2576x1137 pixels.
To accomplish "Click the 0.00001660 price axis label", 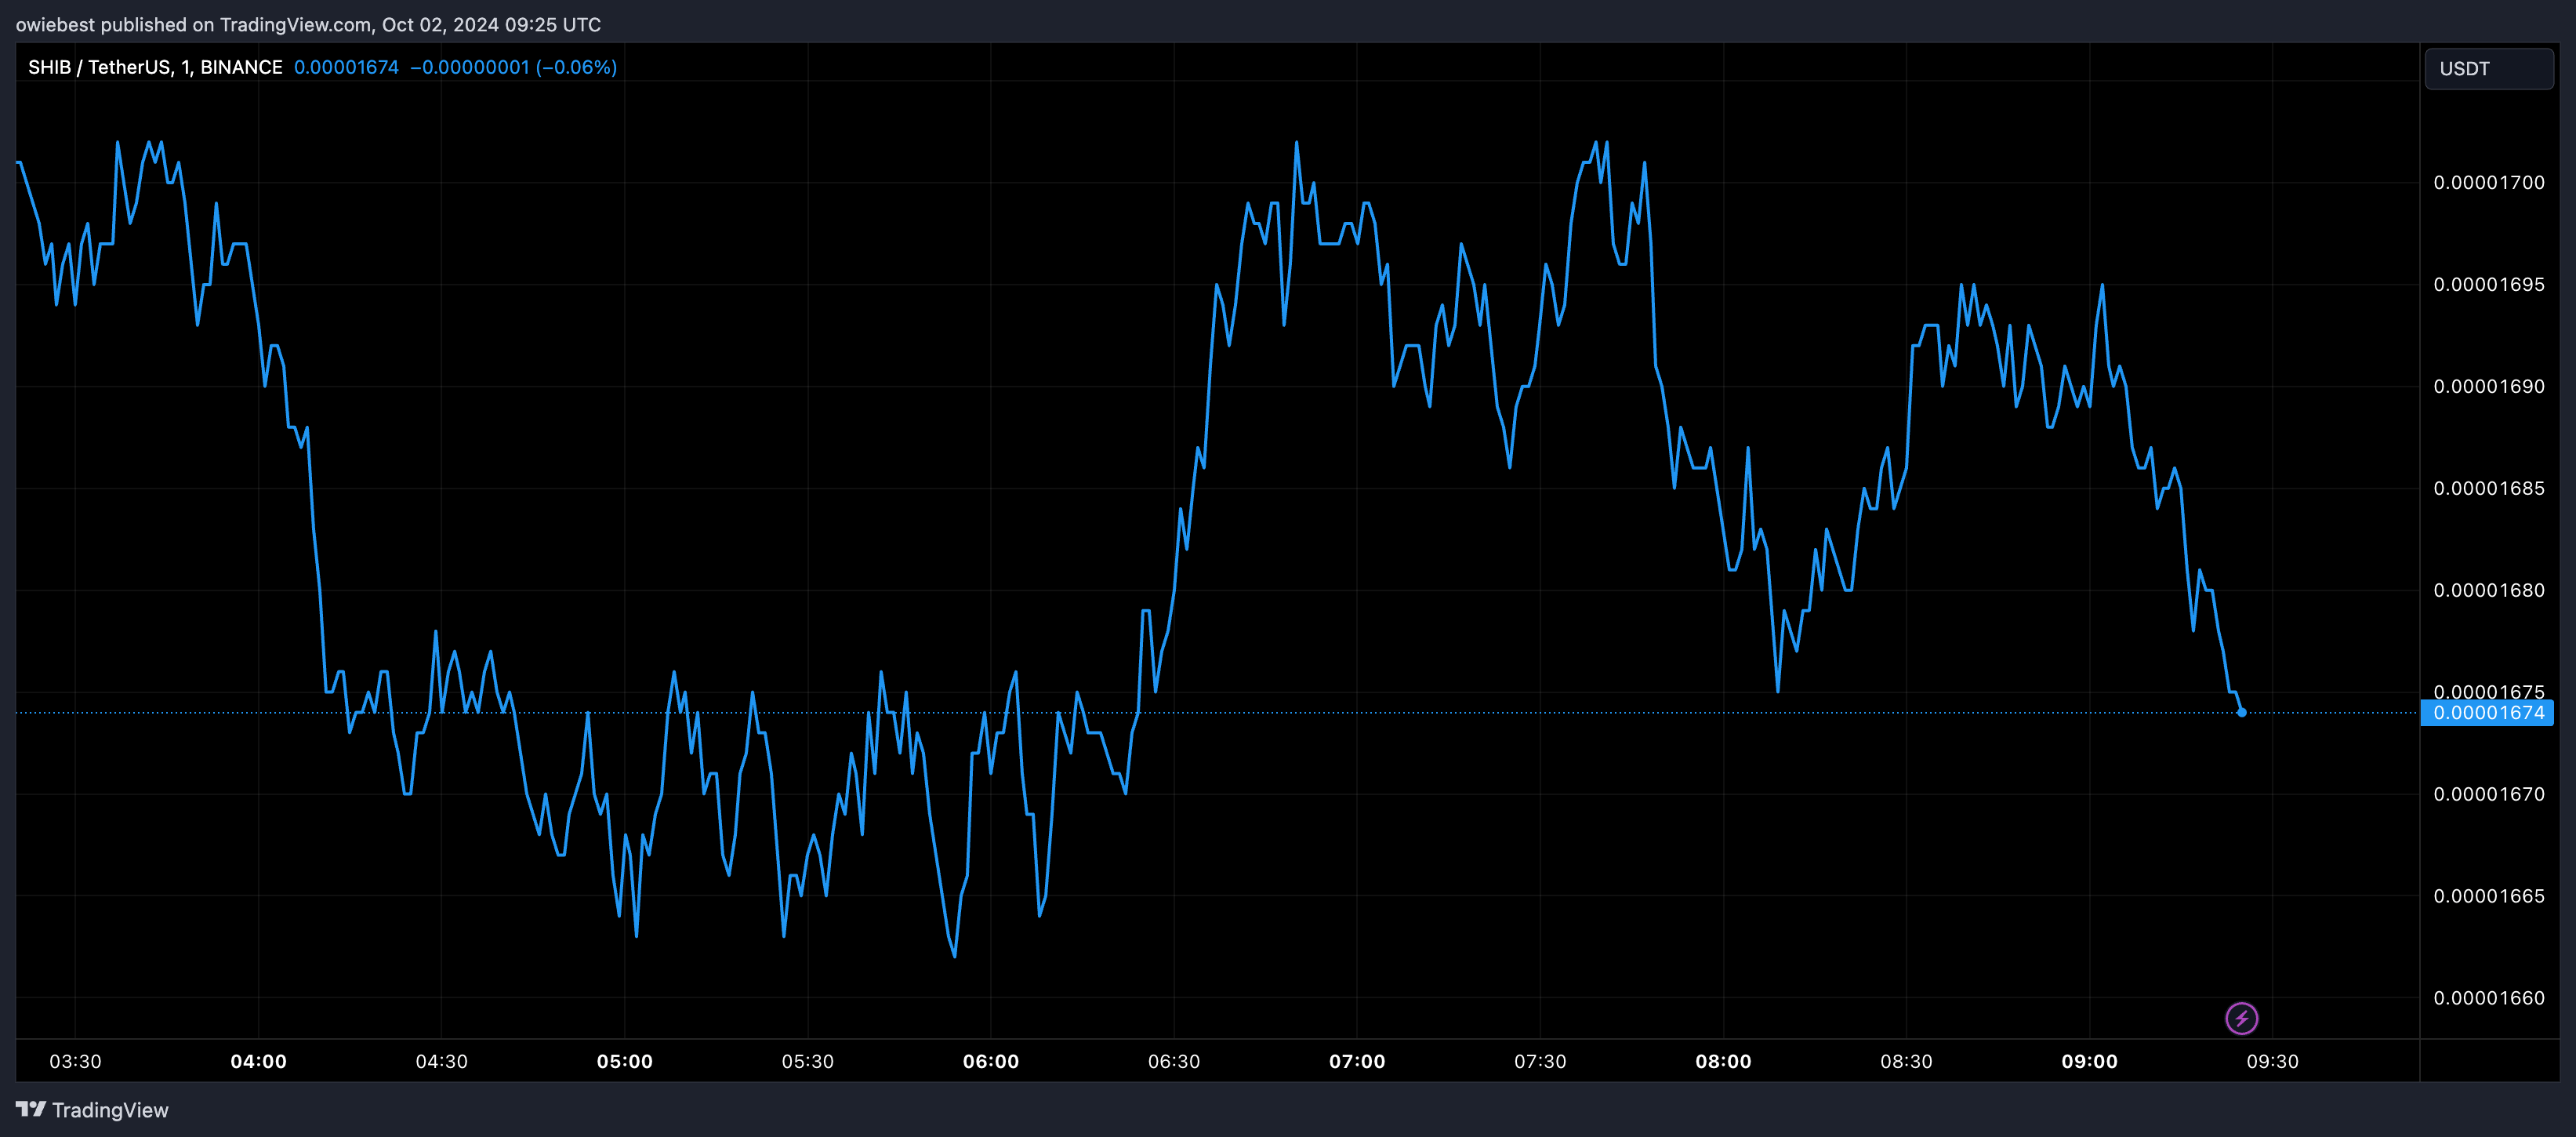I will 2488,998.
